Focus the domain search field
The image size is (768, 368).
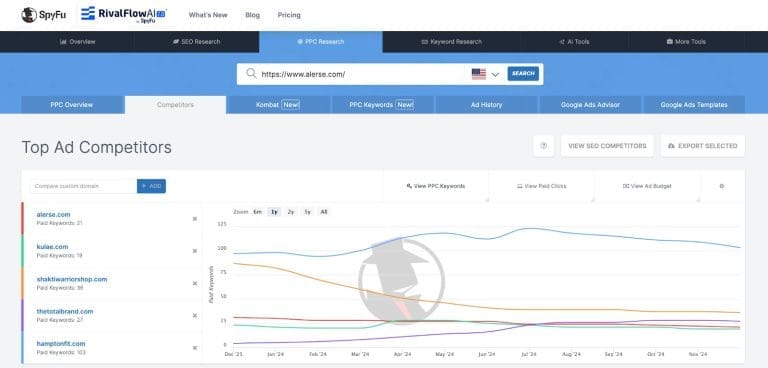[362, 74]
